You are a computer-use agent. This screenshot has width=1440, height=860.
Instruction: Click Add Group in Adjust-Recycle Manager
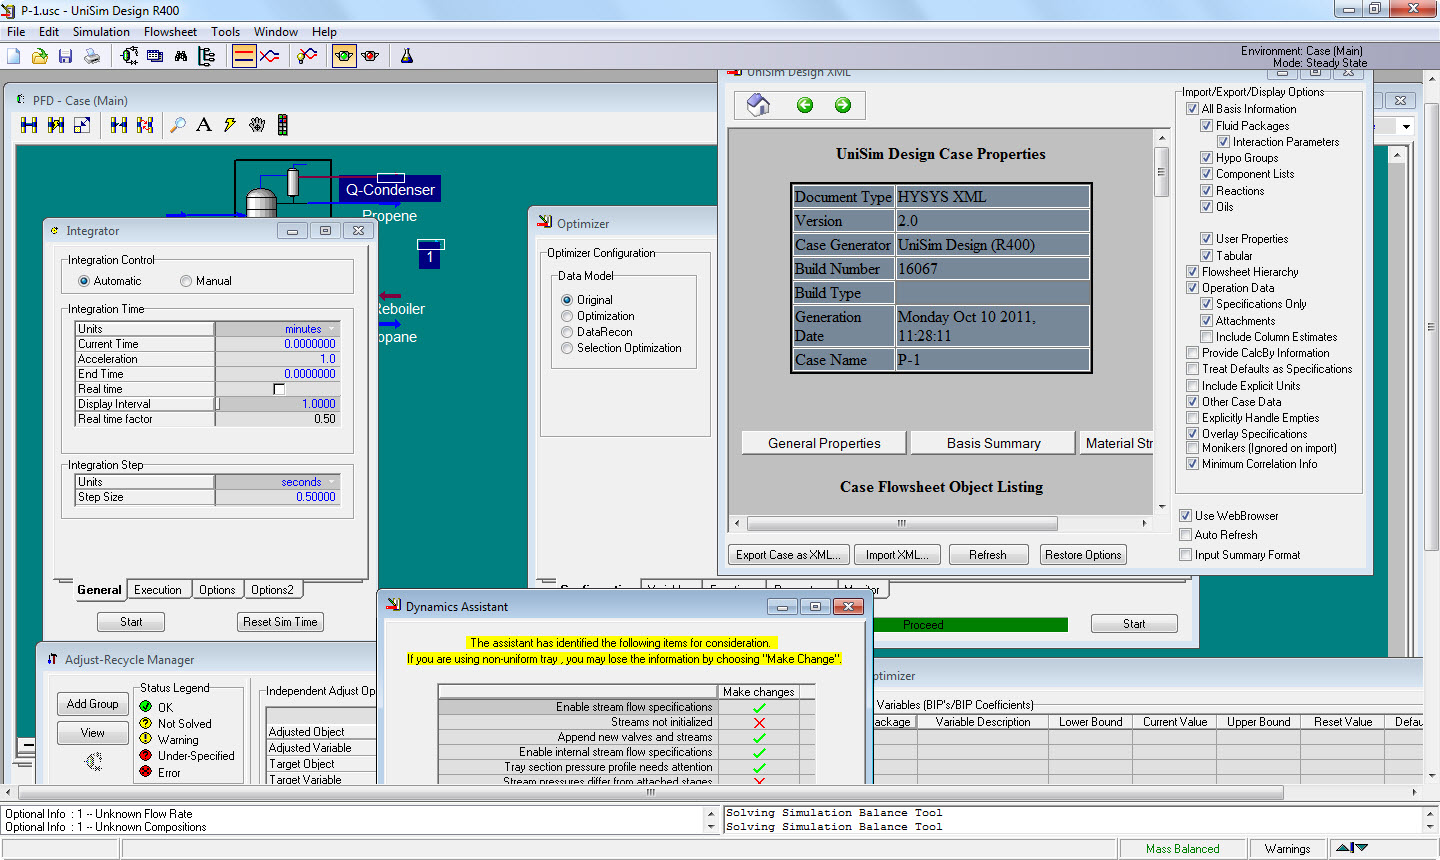pos(93,704)
